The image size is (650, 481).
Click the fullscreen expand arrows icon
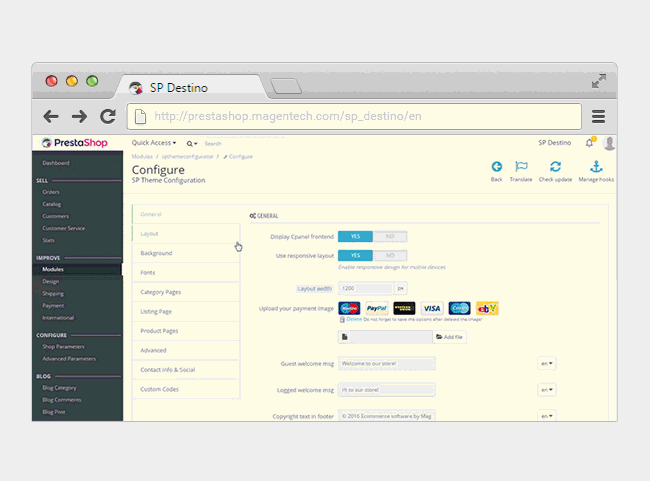click(x=599, y=81)
